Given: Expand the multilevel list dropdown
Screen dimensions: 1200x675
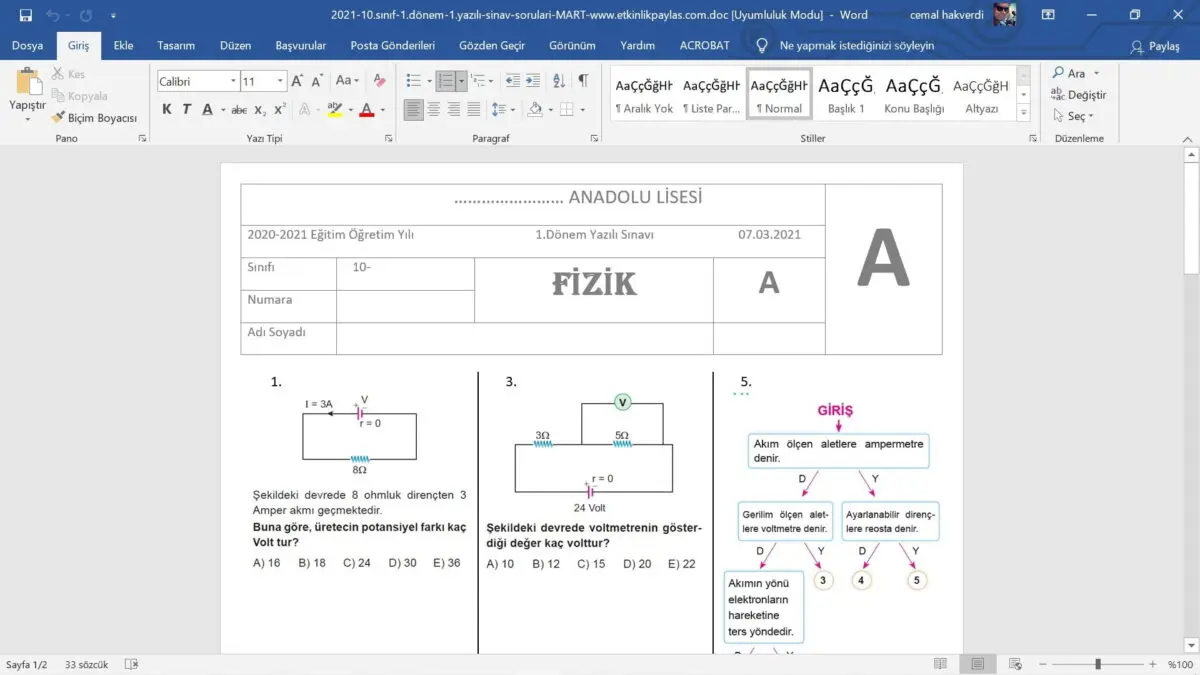Looking at the screenshot, I should 489,81.
